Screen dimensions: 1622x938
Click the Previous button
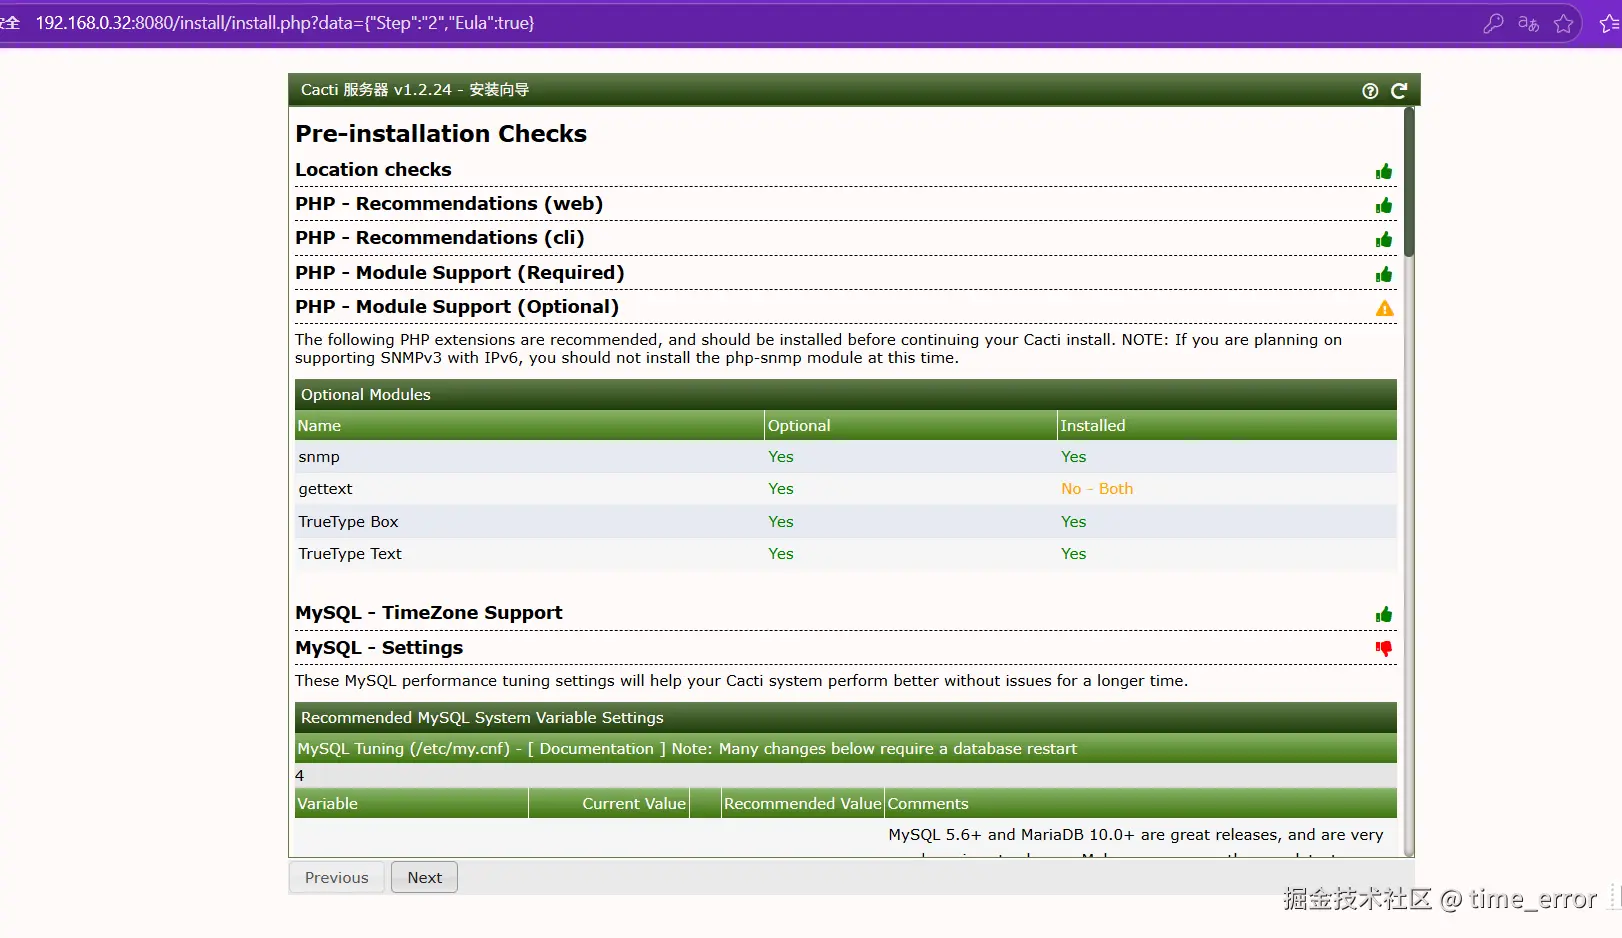(337, 878)
